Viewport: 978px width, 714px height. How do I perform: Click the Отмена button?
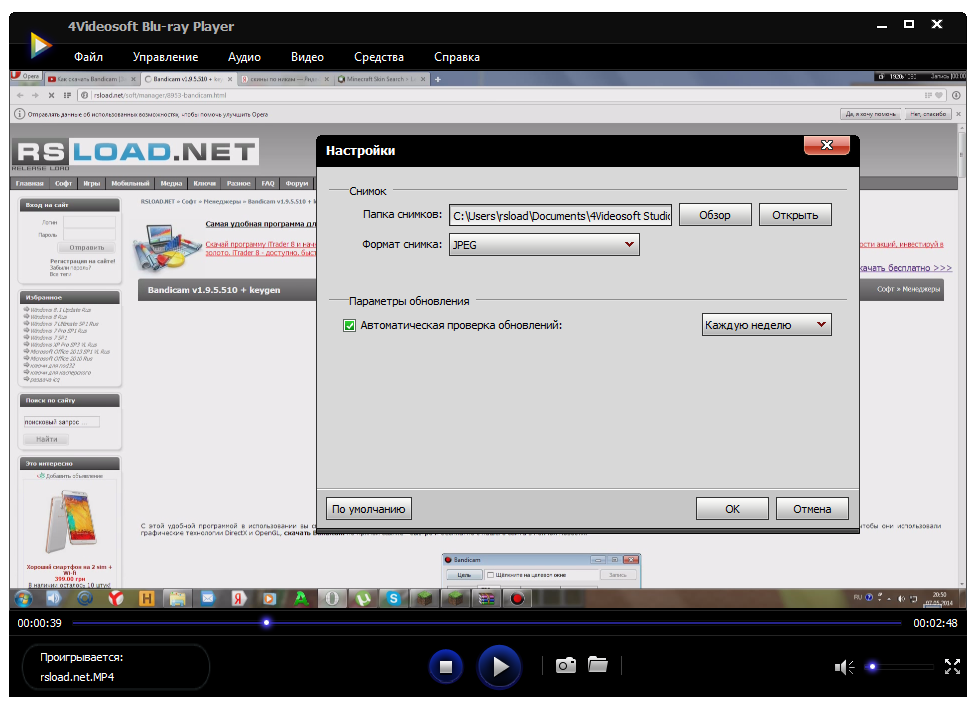pyautogui.click(x=812, y=509)
